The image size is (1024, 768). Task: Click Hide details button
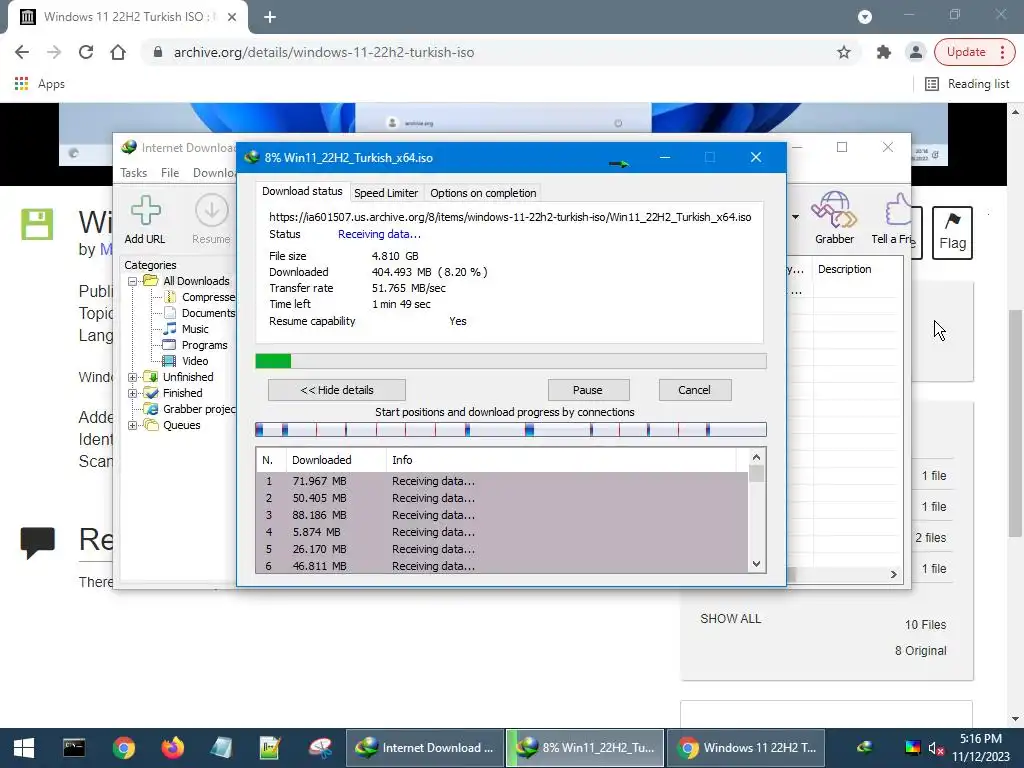[x=337, y=390]
